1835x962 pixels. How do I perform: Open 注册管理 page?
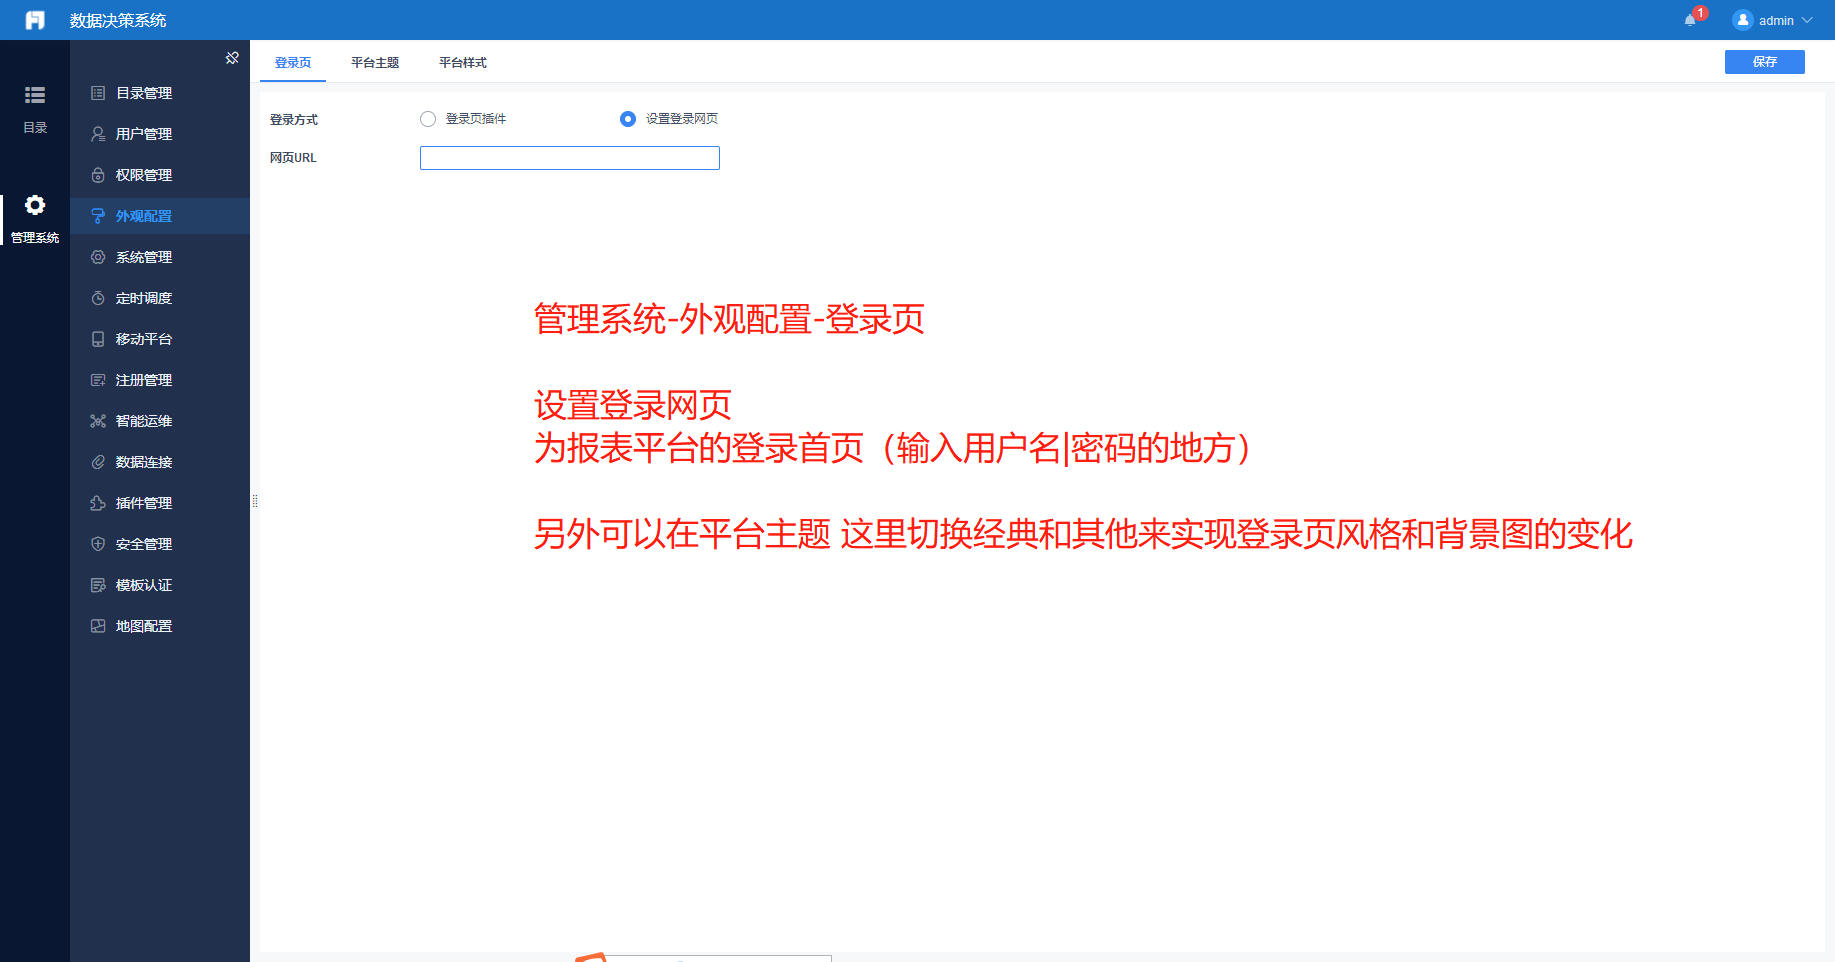click(x=160, y=380)
